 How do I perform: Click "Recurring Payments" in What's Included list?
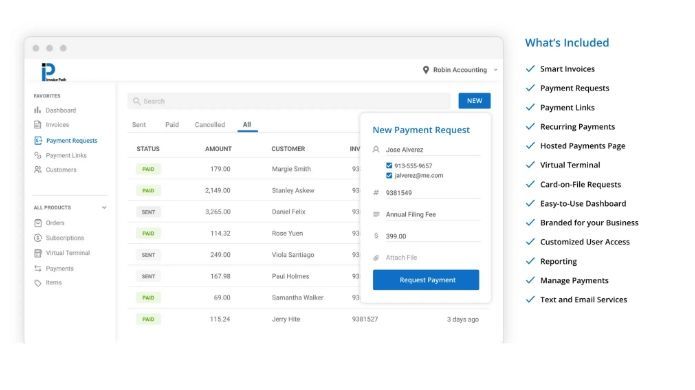(x=578, y=127)
